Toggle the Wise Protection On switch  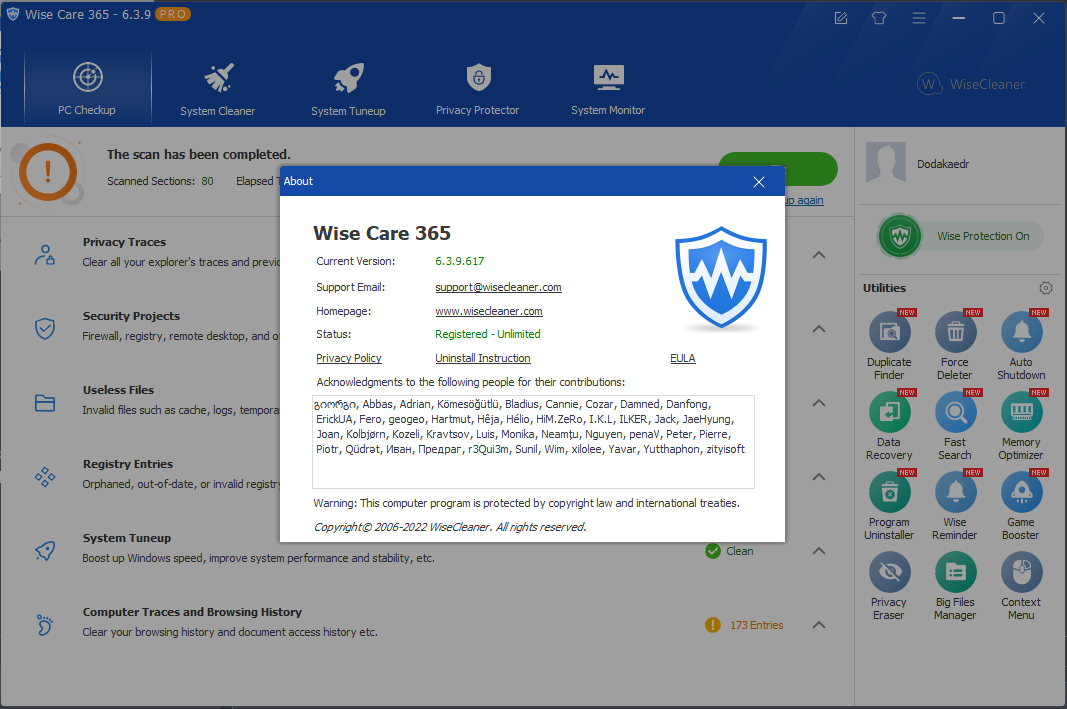pos(960,236)
